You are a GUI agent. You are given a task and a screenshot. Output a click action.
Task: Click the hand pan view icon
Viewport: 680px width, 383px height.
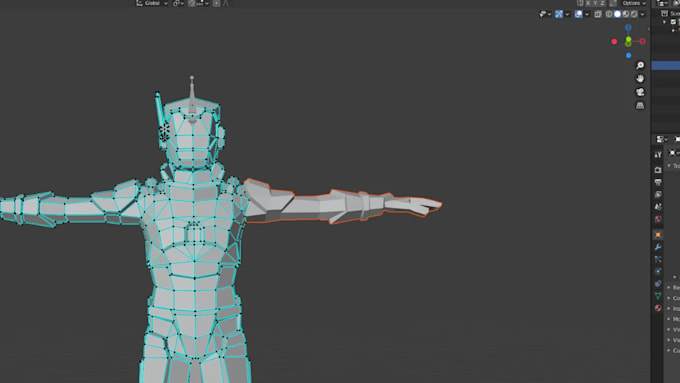(640, 79)
